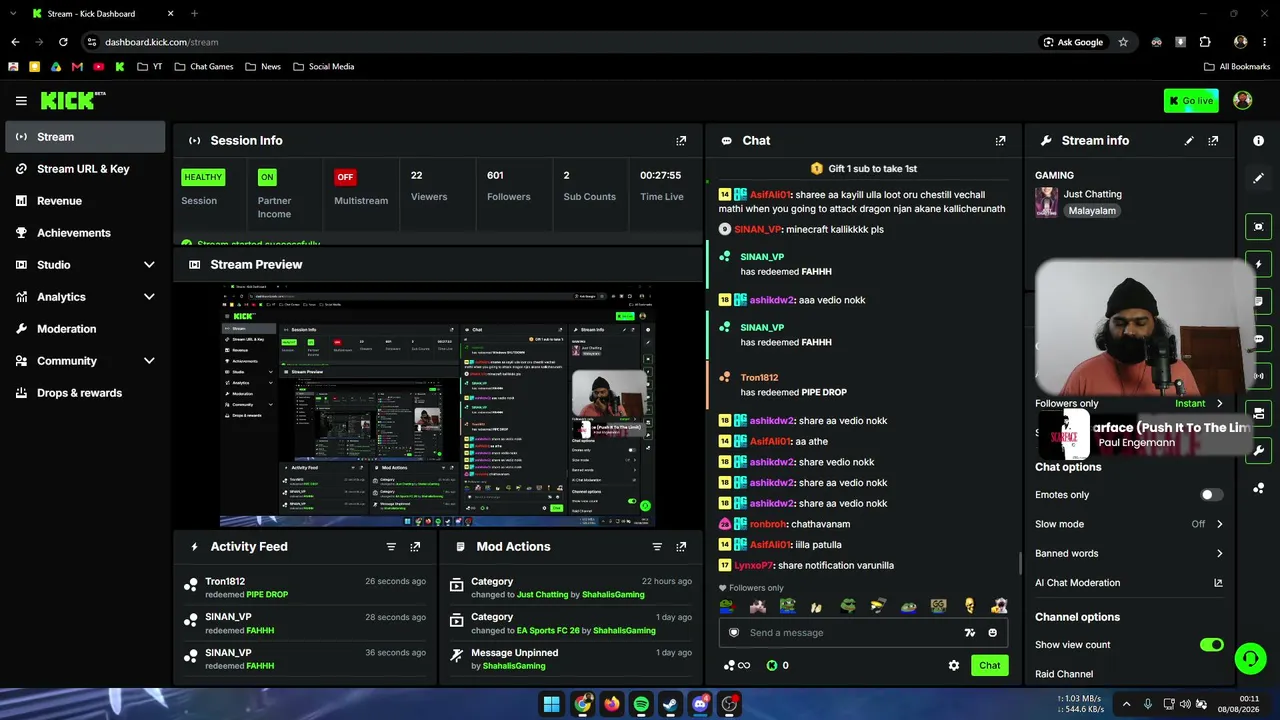
Task: Expand the Studio sidebar section
Action: tap(85, 265)
